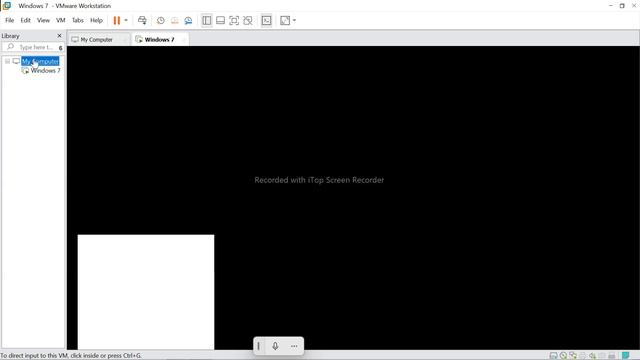Click the network adapter status icon
The height and width of the screenshot is (360, 640).
click(573, 356)
